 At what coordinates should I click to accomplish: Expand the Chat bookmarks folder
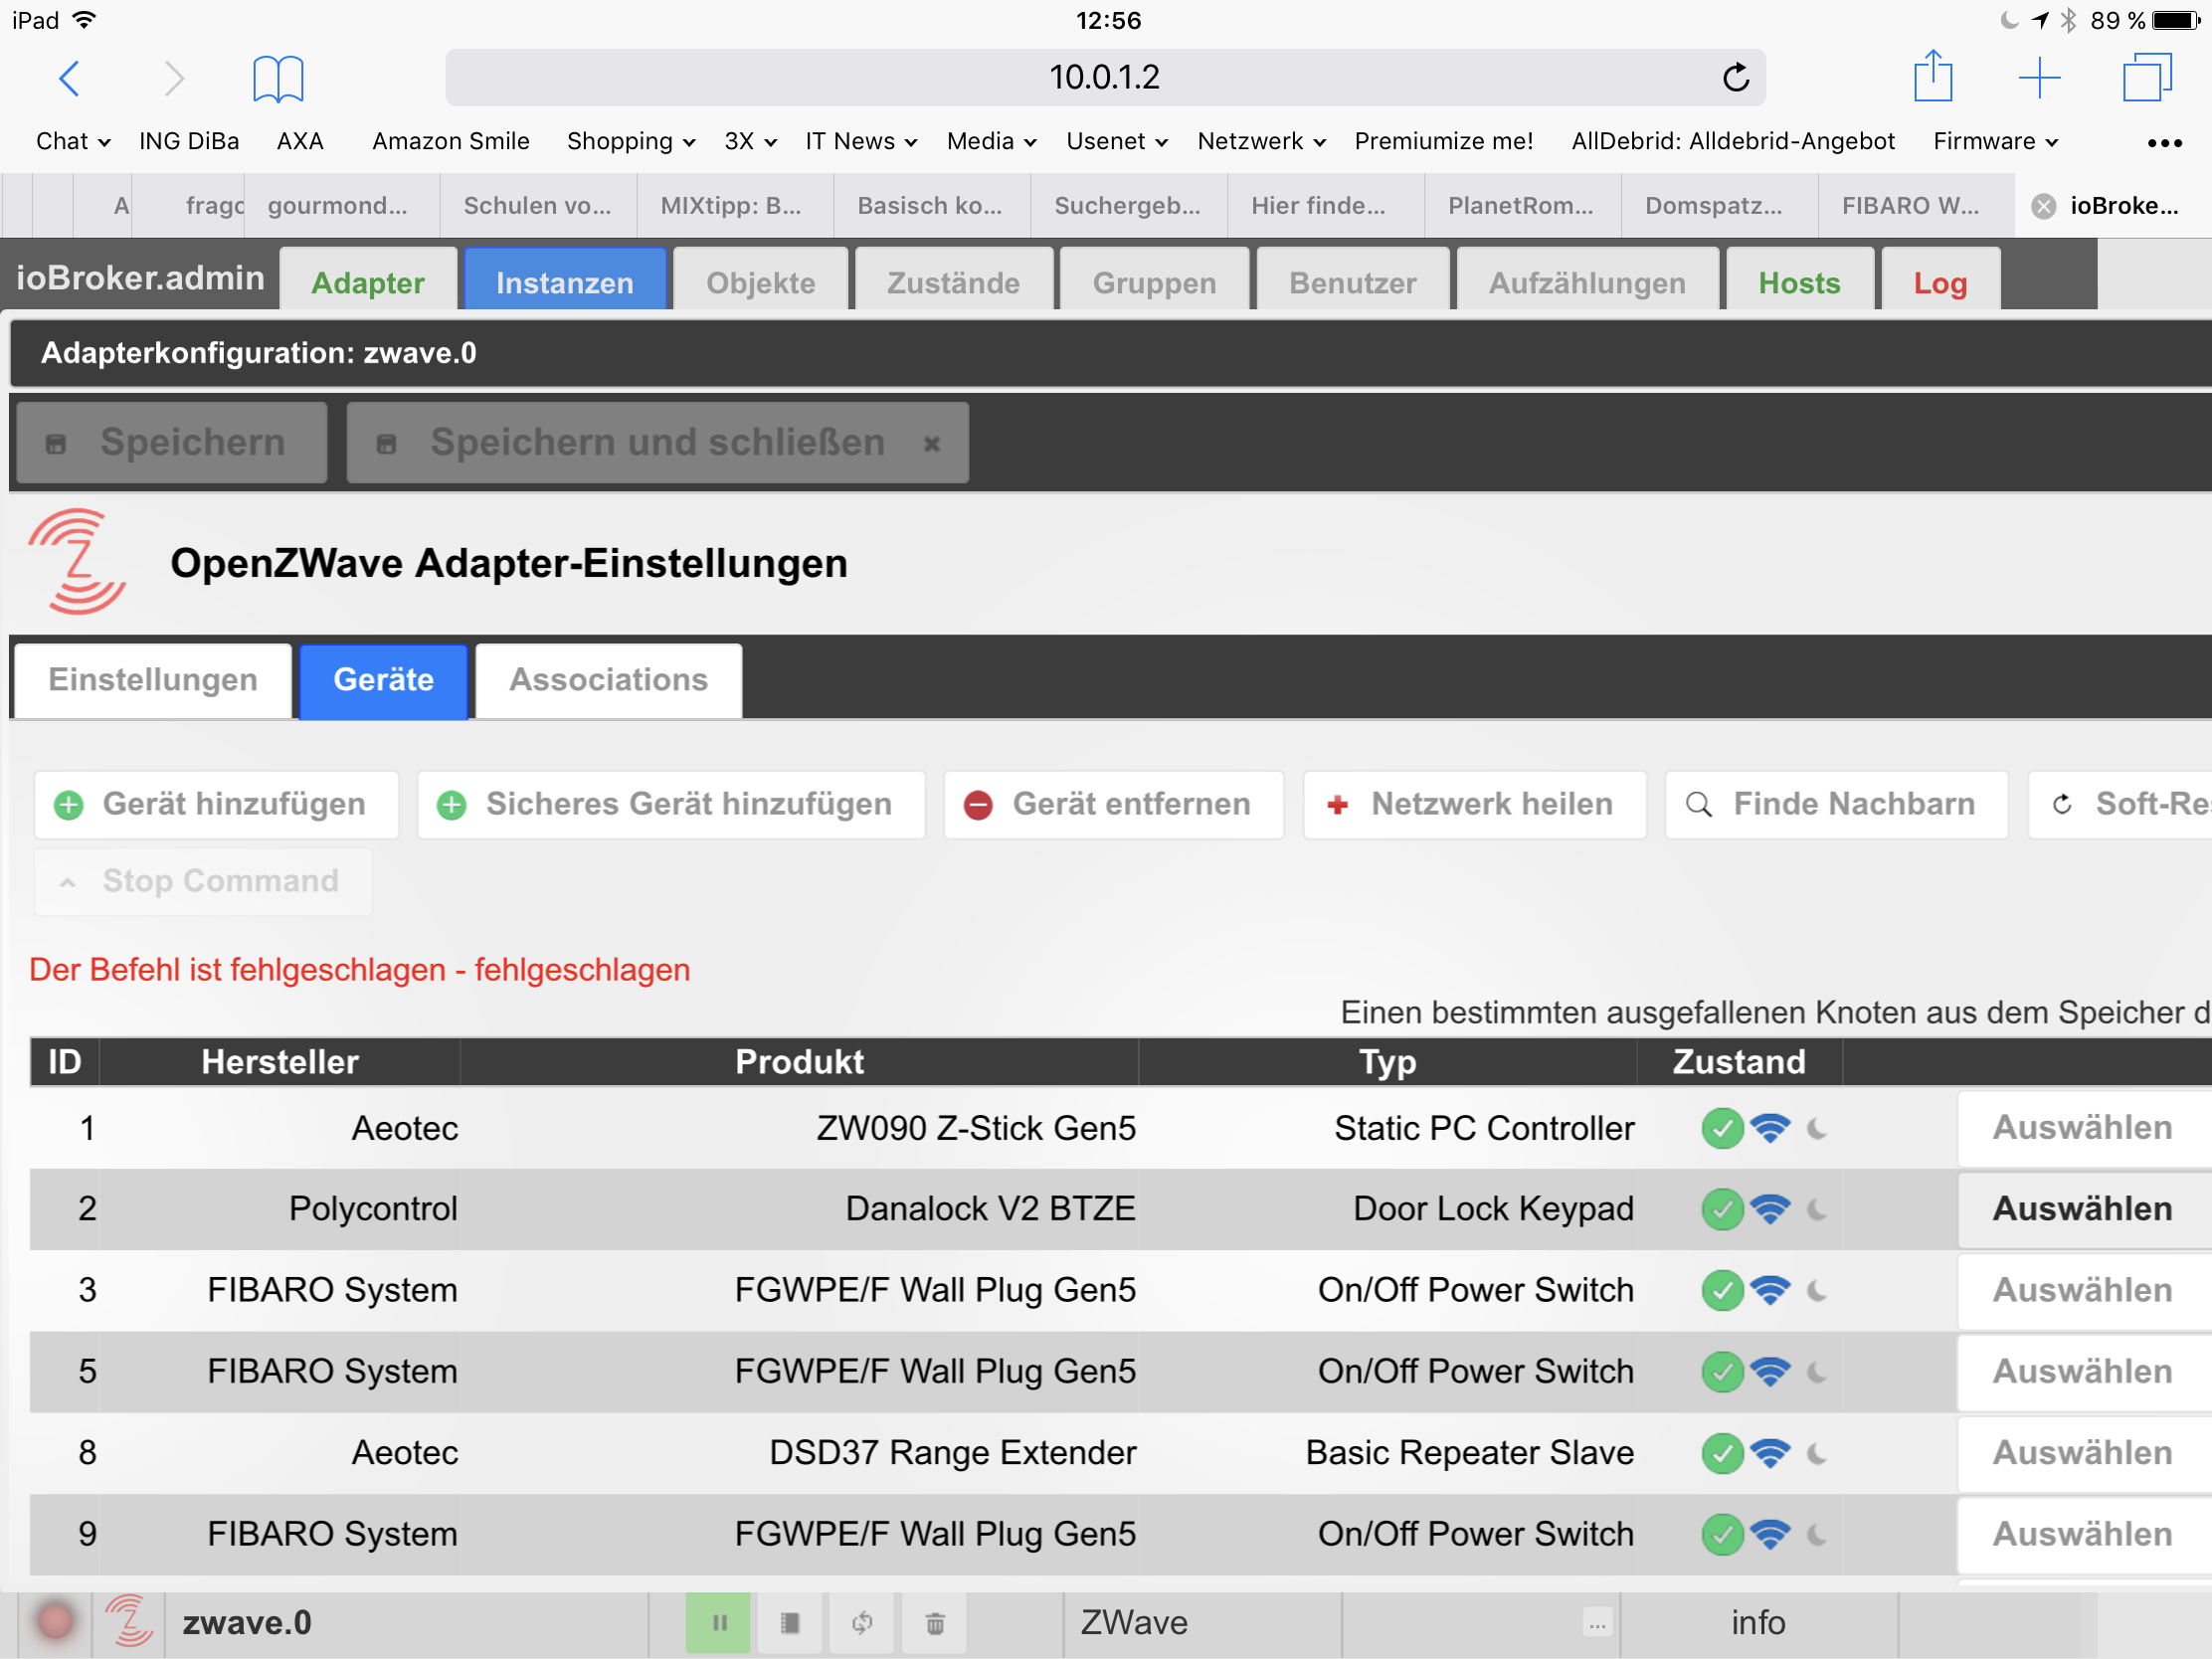[73, 141]
